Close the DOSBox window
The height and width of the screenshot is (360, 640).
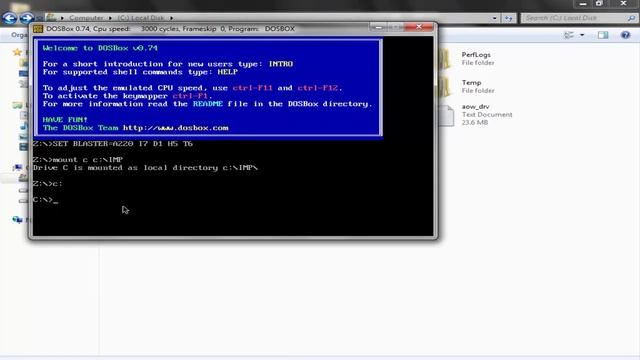pos(419,27)
